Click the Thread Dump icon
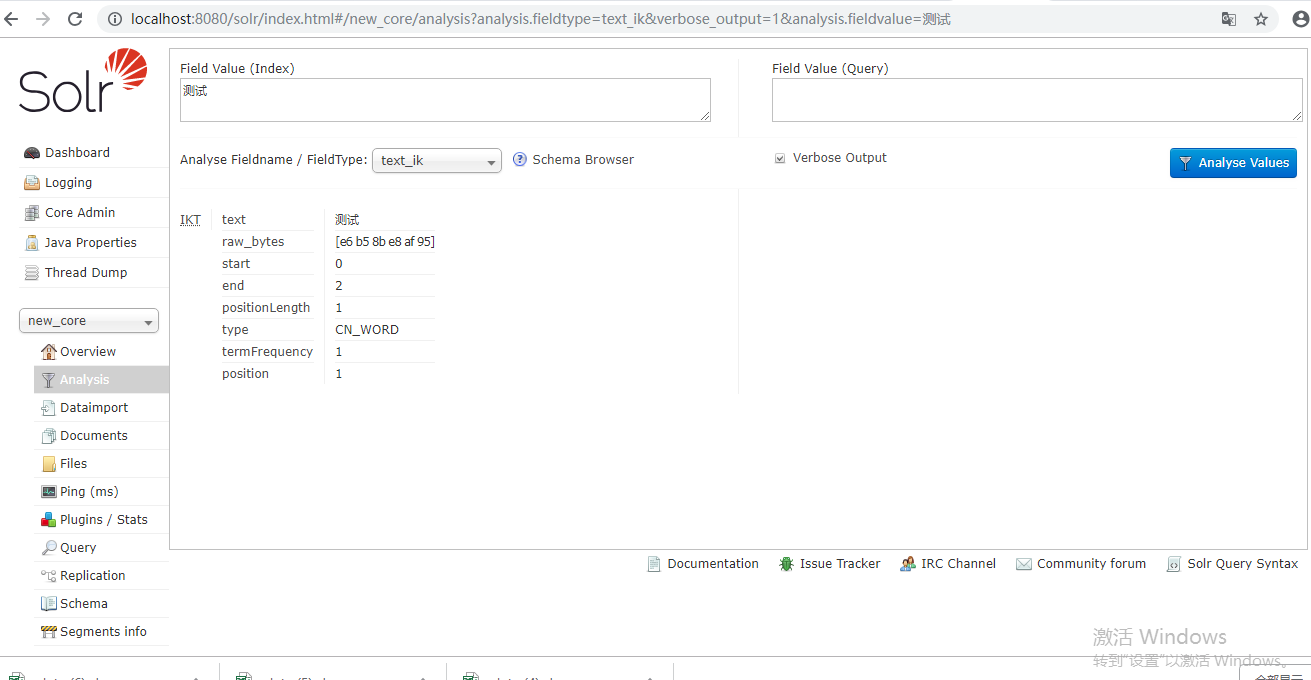Viewport: 1311px width, 680px height. pyautogui.click(x=32, y=273)
